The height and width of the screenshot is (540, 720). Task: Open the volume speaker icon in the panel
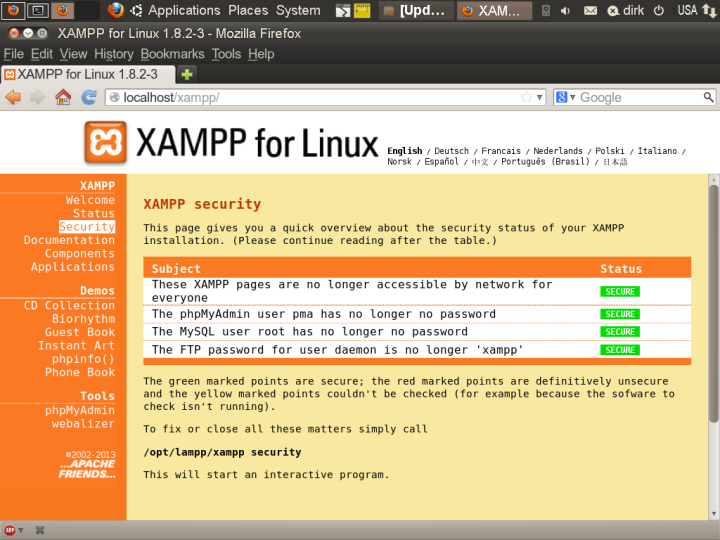pos(567,11)
